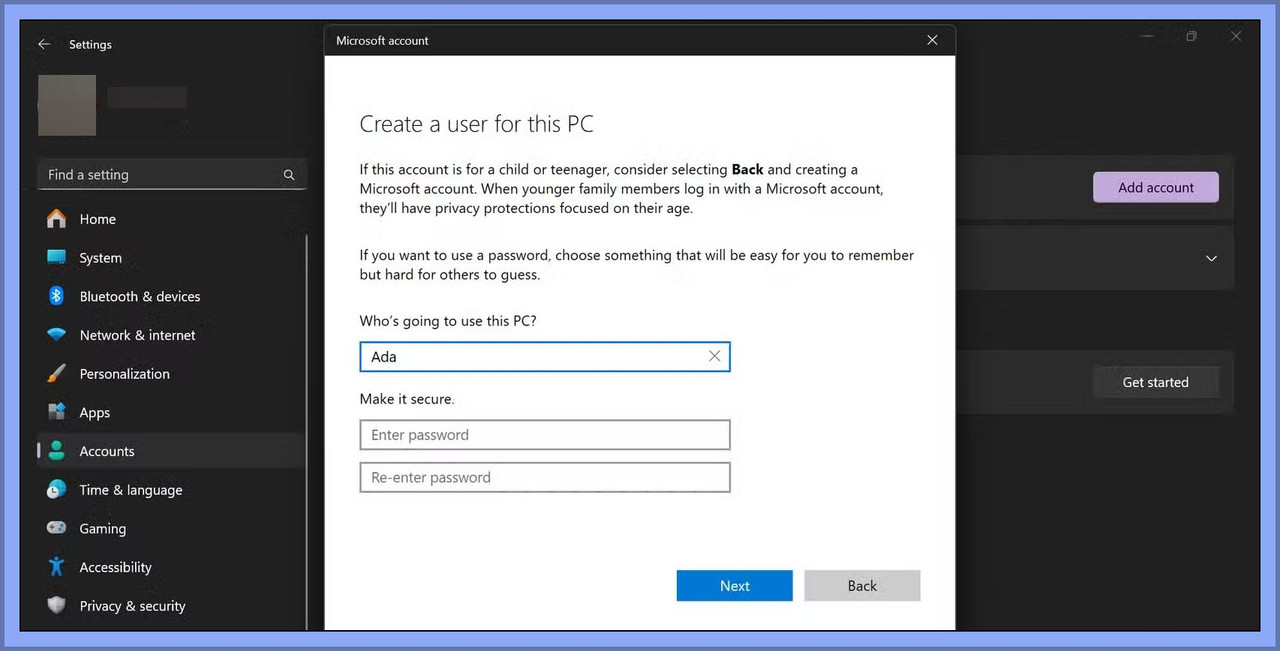Click the Personalization paintbrush icon

point(57,373)
